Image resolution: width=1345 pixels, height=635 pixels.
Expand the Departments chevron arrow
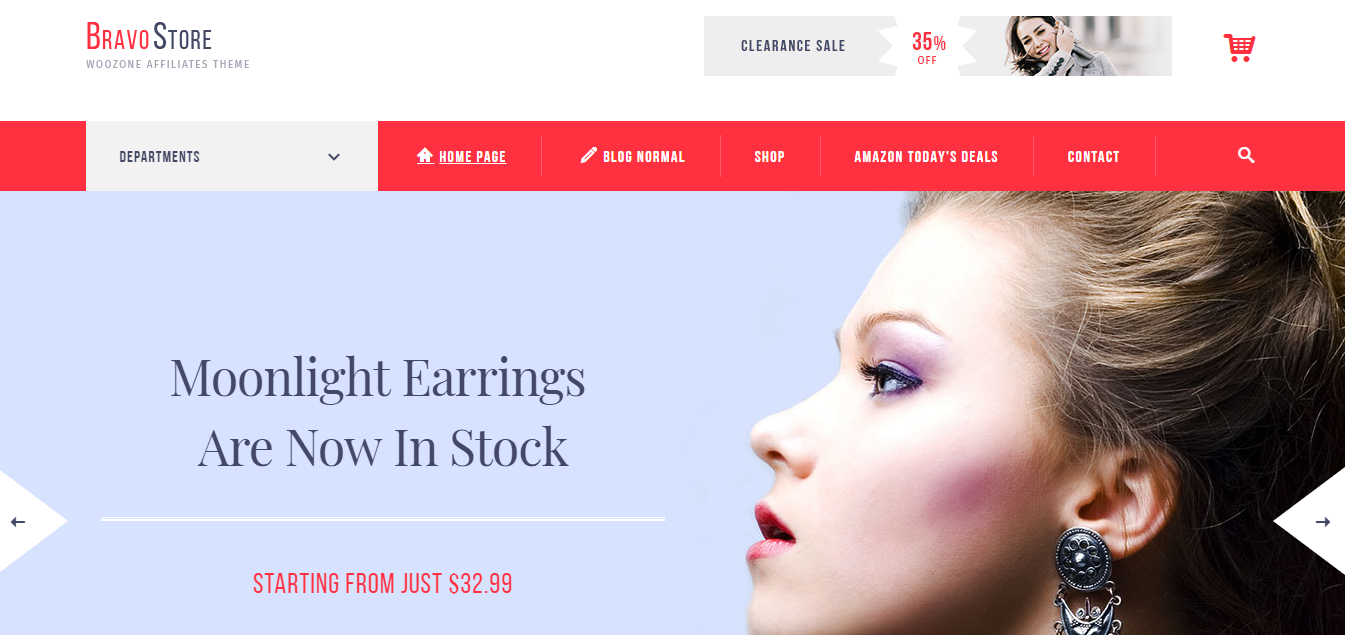tap(334, 157)
